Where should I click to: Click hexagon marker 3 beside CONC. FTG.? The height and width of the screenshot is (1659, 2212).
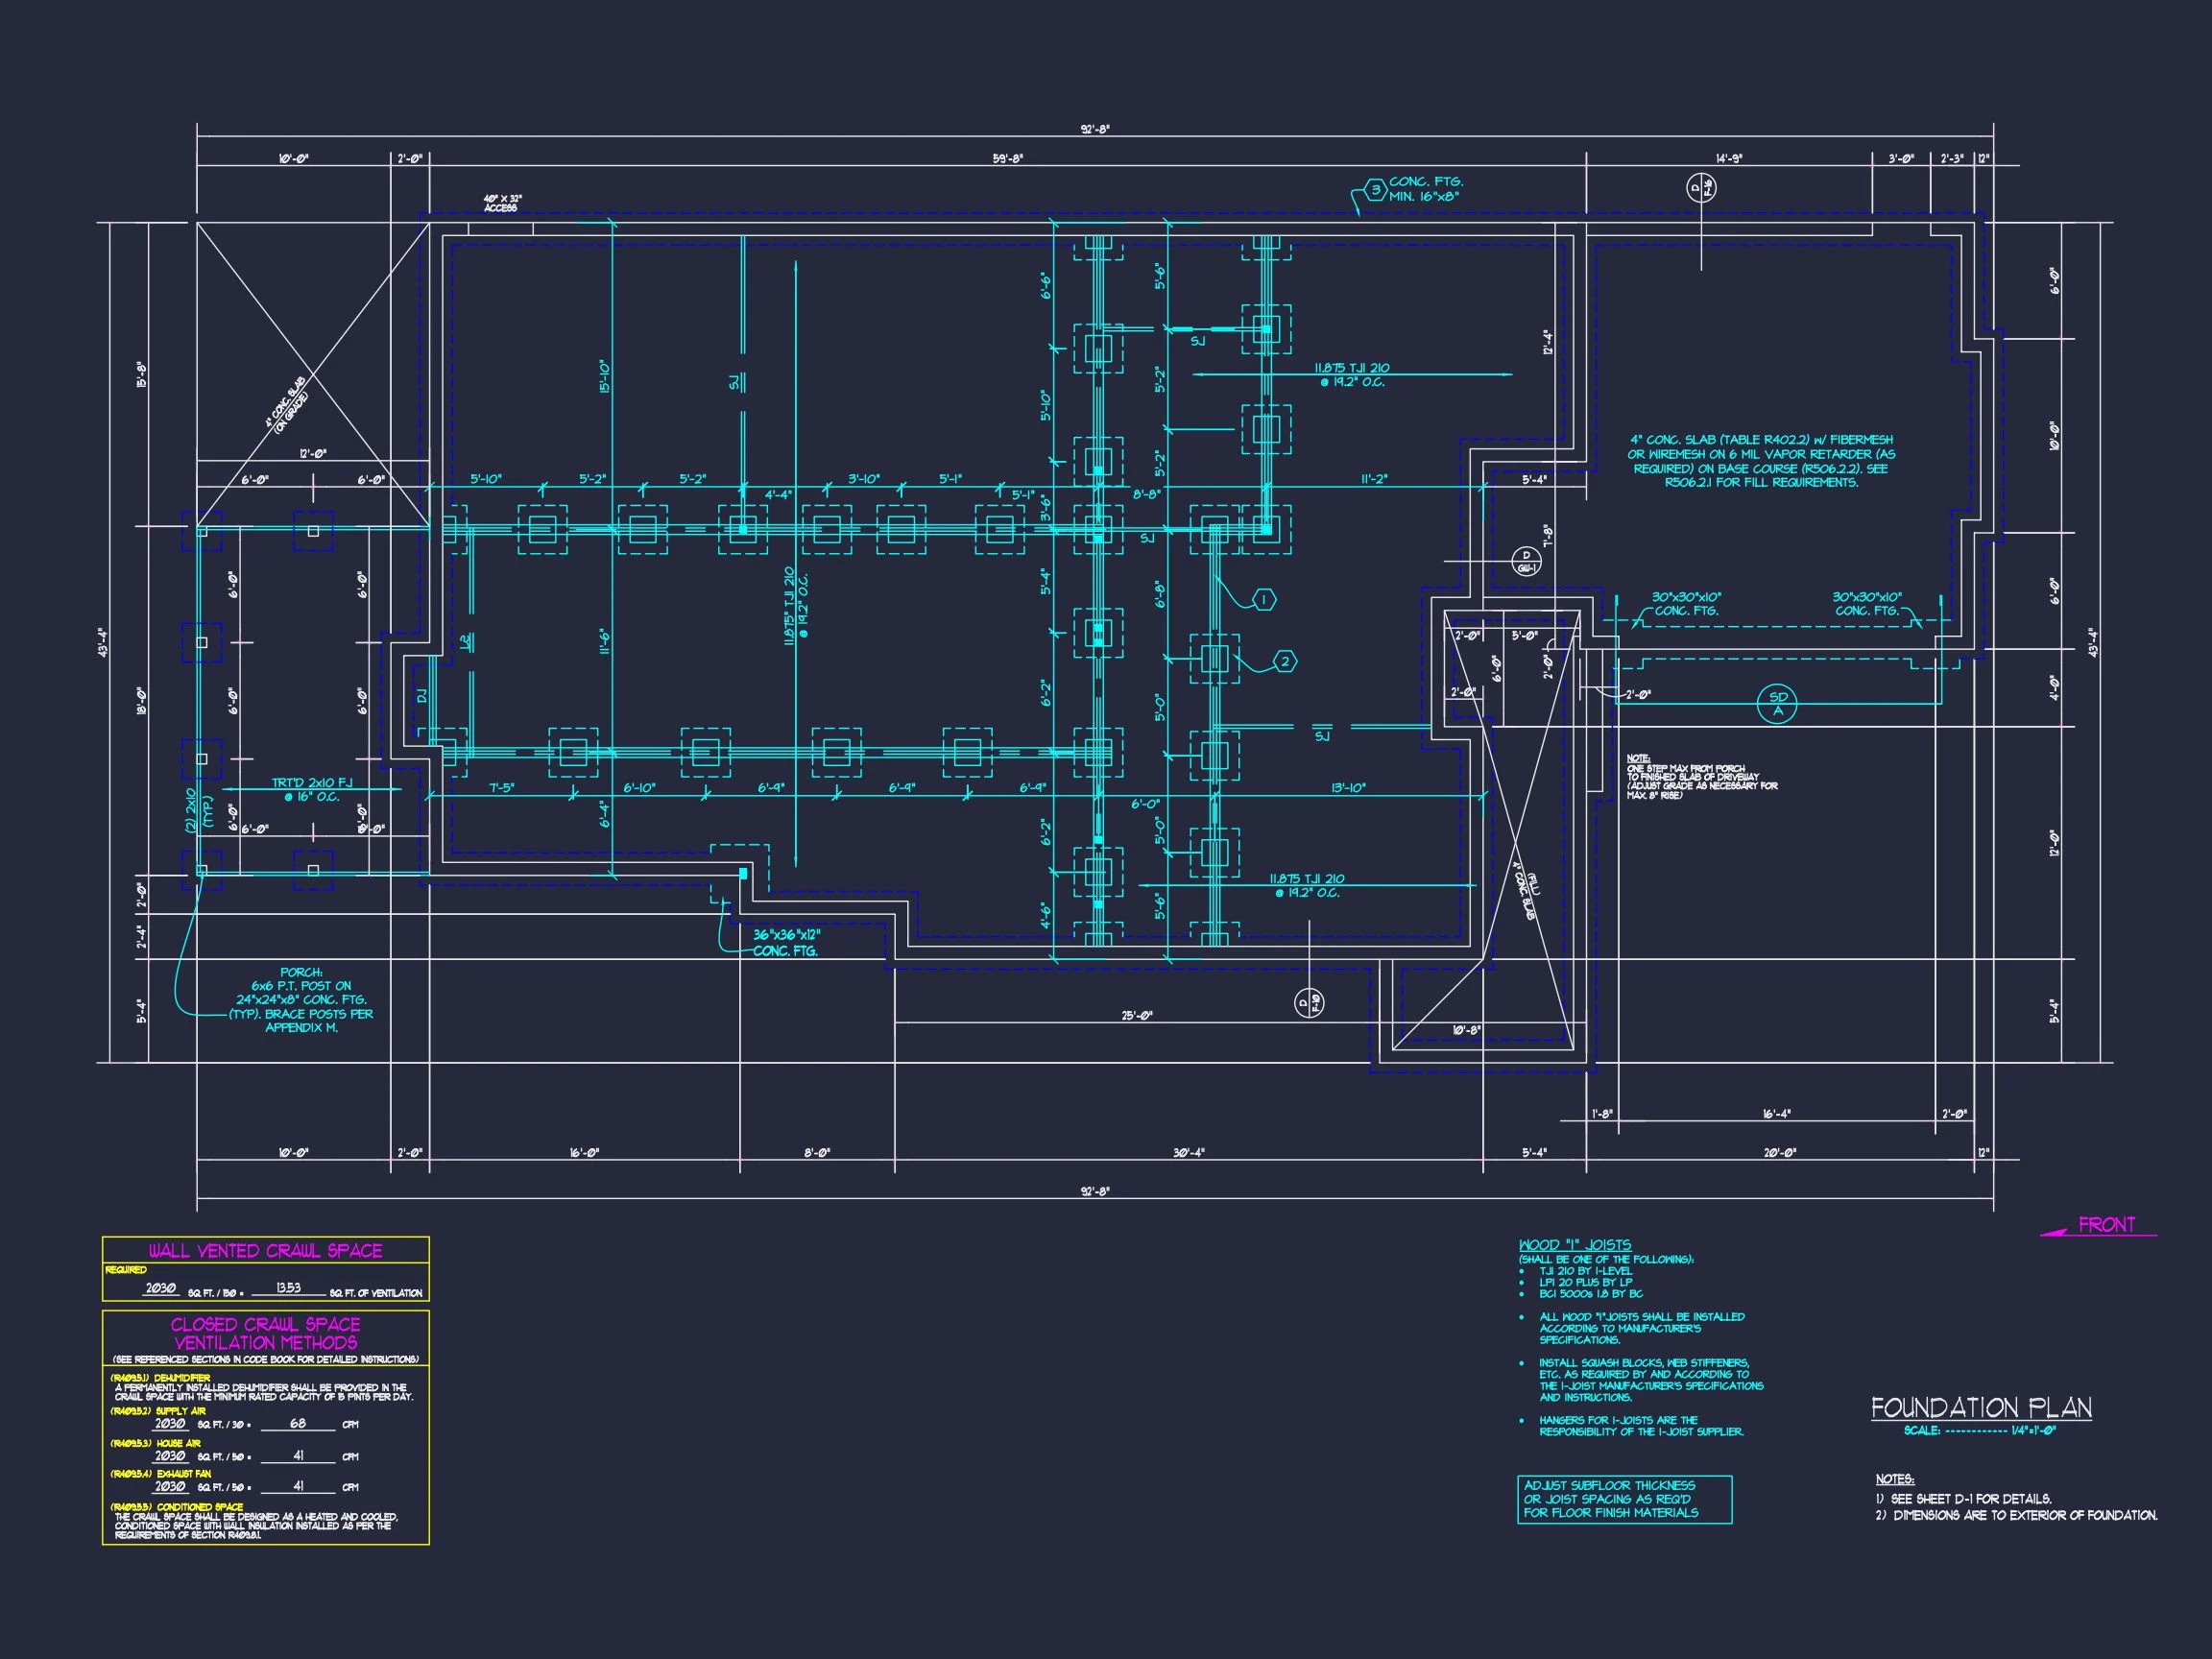(1376, 189)
